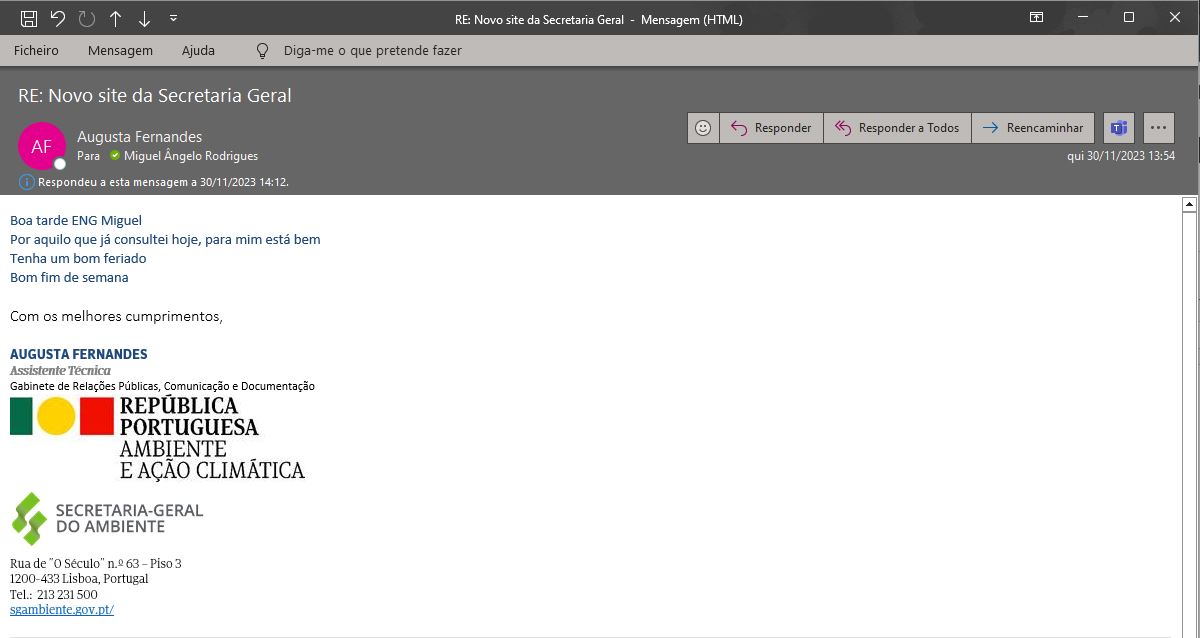Click the info icon next to 'Respondeu a esta mensagem'

click(27, 182)
